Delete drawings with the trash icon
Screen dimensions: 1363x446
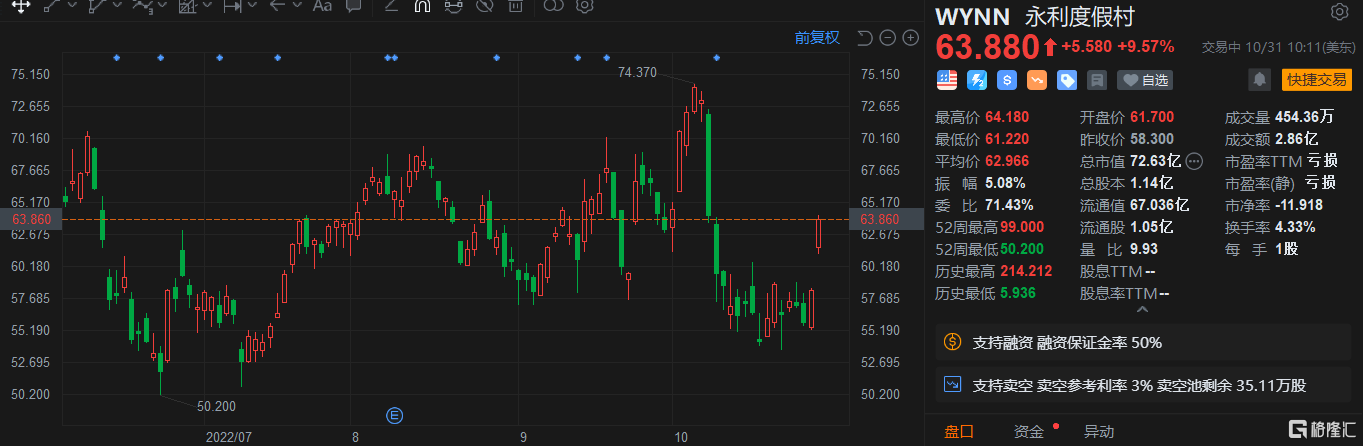pos(514,6)
